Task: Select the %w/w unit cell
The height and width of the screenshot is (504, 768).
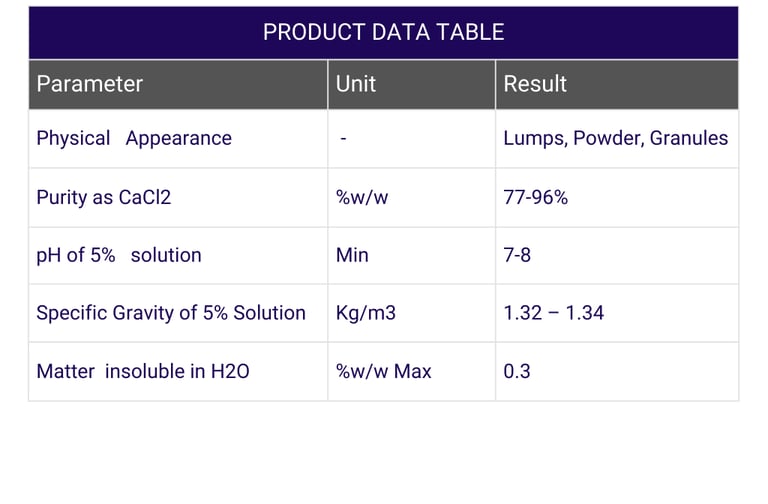Action: pyautogui.click(x=362, y=197)
